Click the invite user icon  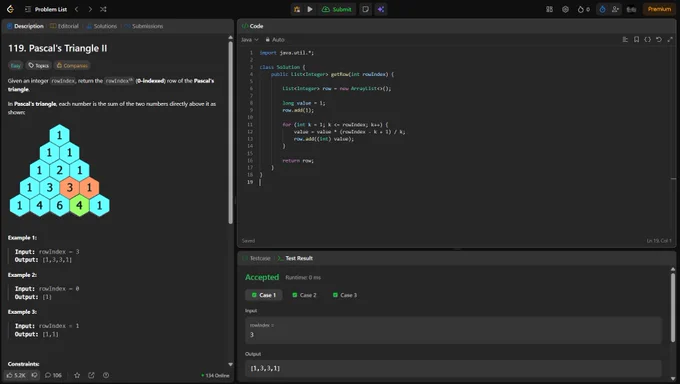[x=615, y=9]
